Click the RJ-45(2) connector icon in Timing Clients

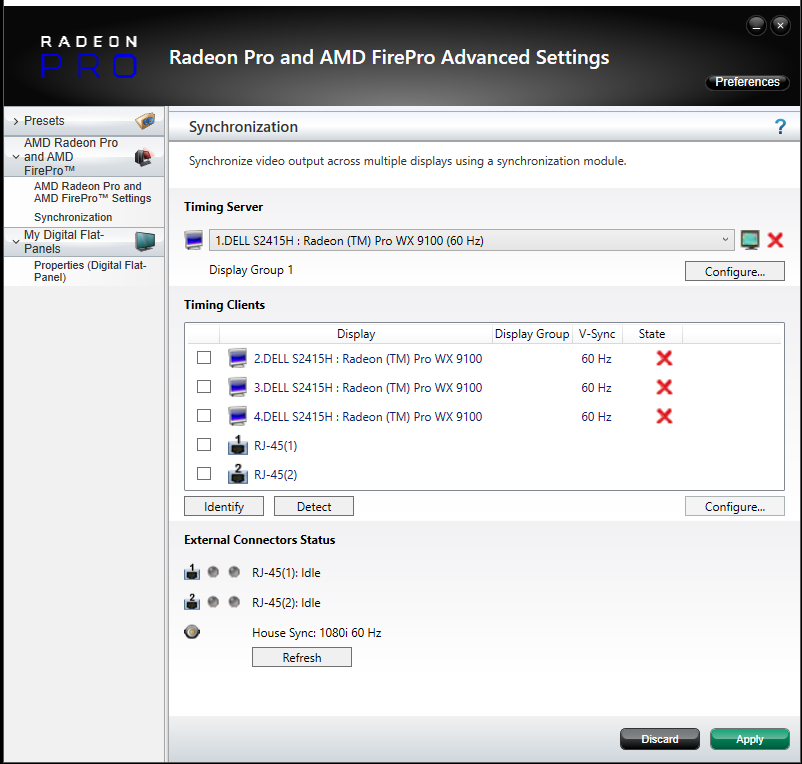tap(237, 474)
